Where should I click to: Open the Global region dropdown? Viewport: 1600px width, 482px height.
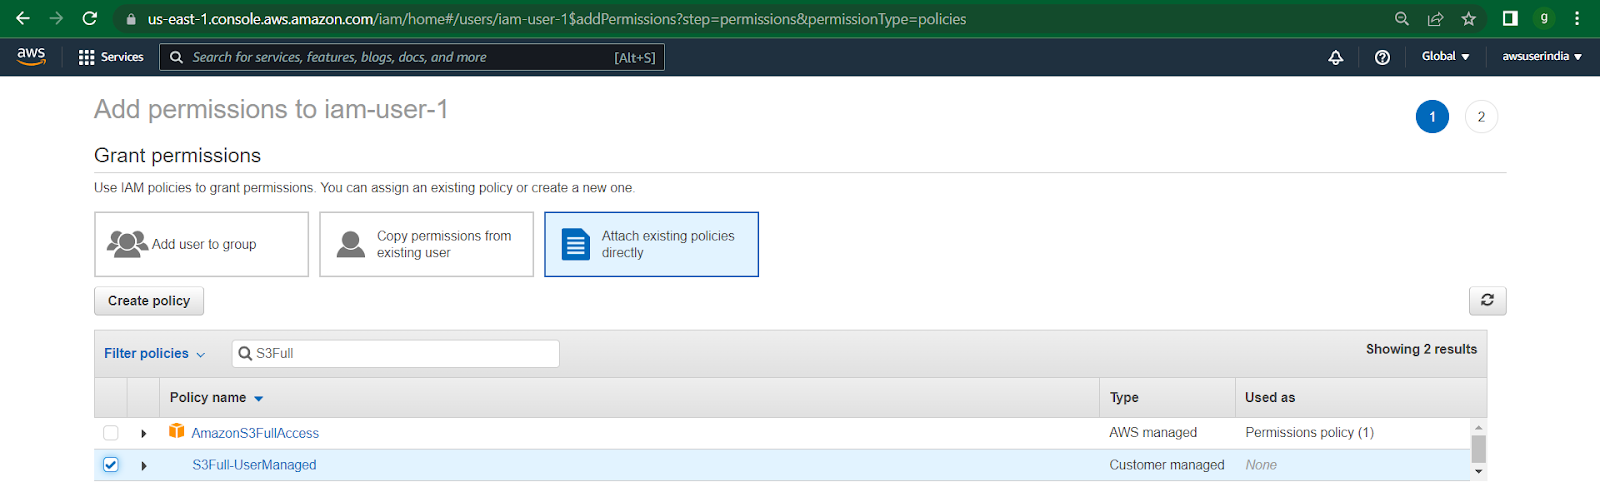pos(1445,56)
